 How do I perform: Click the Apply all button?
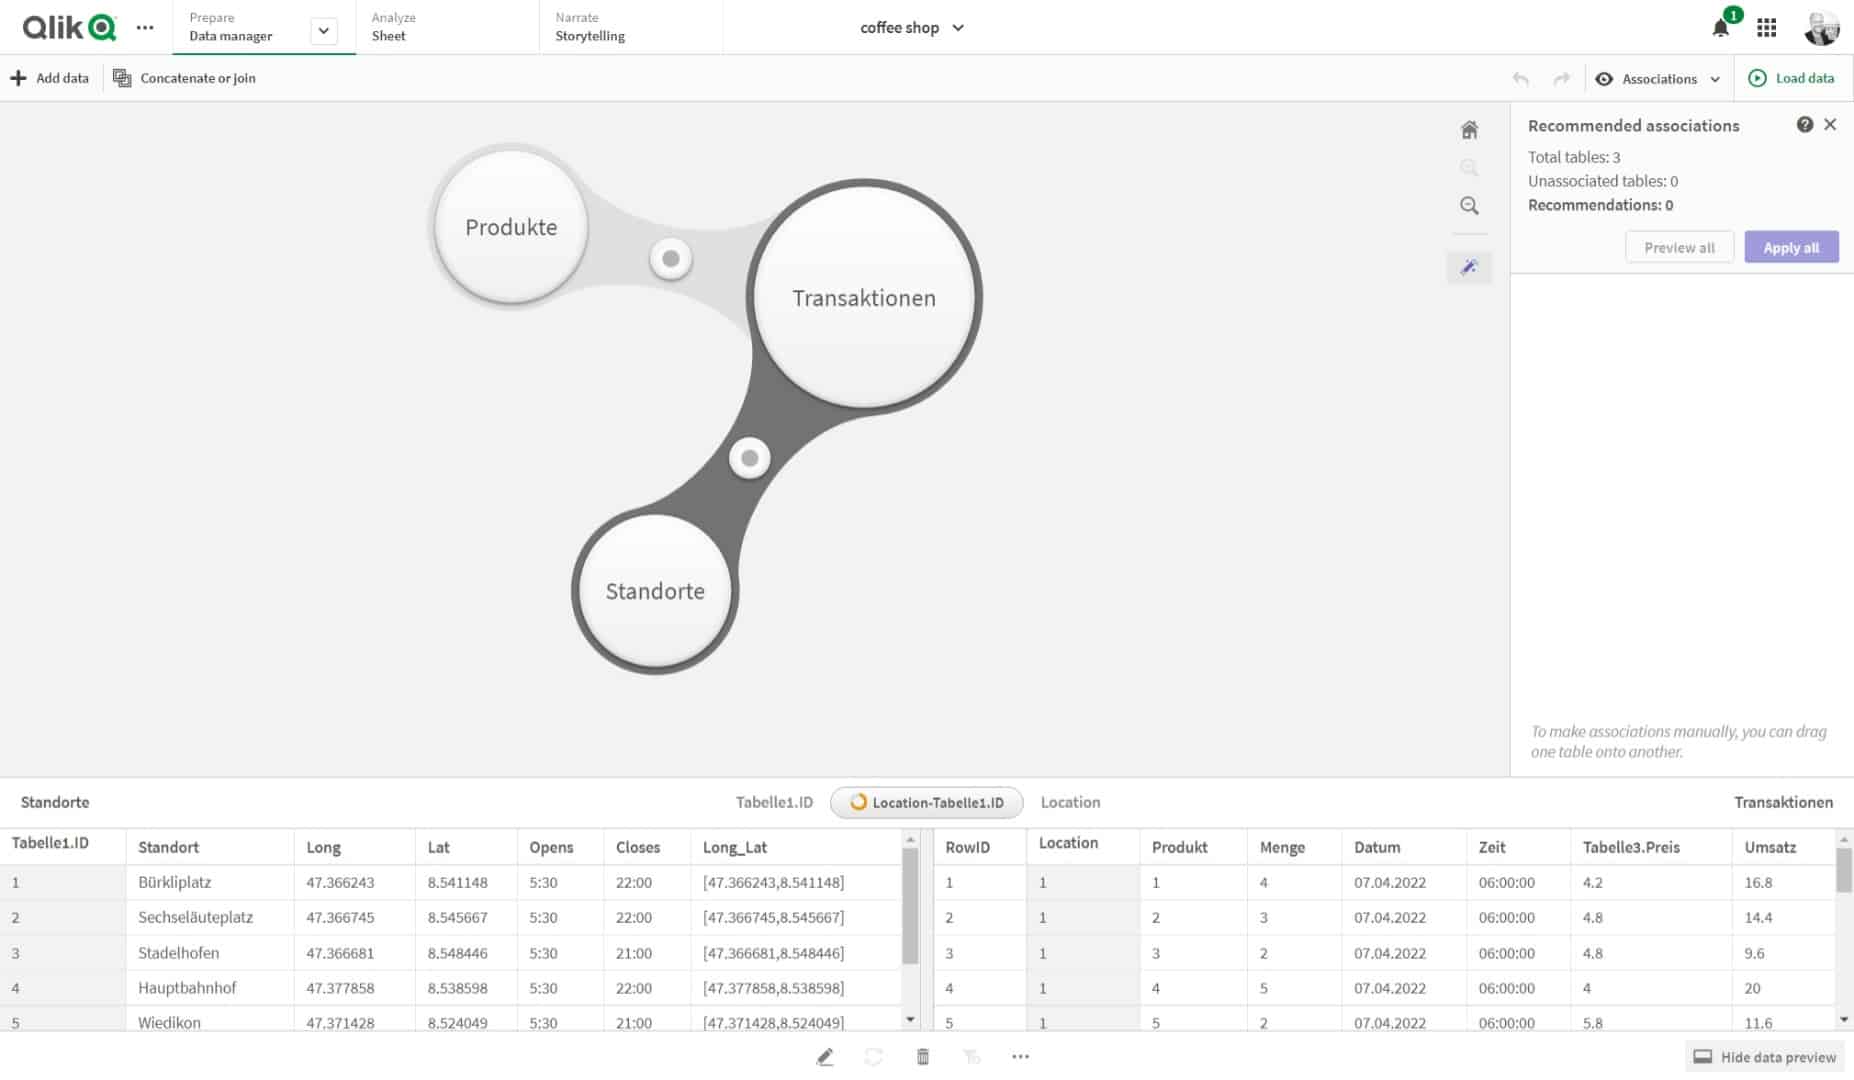click(1791, 247)
